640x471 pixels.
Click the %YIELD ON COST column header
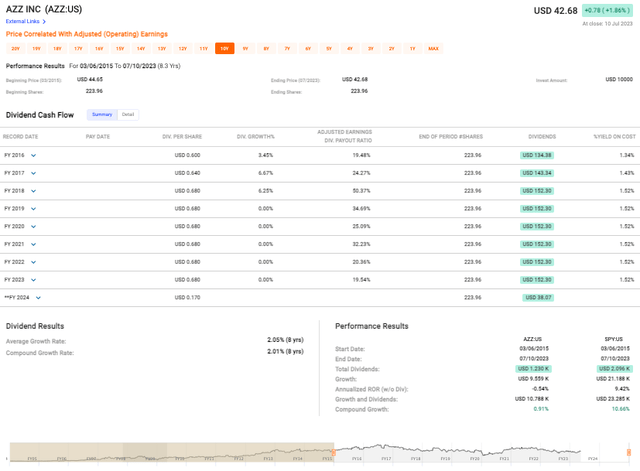point(614,137)
